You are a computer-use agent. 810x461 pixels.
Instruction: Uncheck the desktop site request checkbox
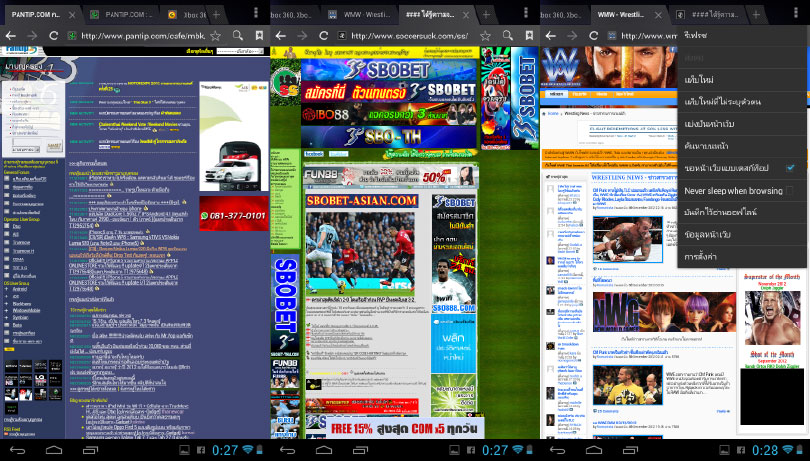(790, 167)
